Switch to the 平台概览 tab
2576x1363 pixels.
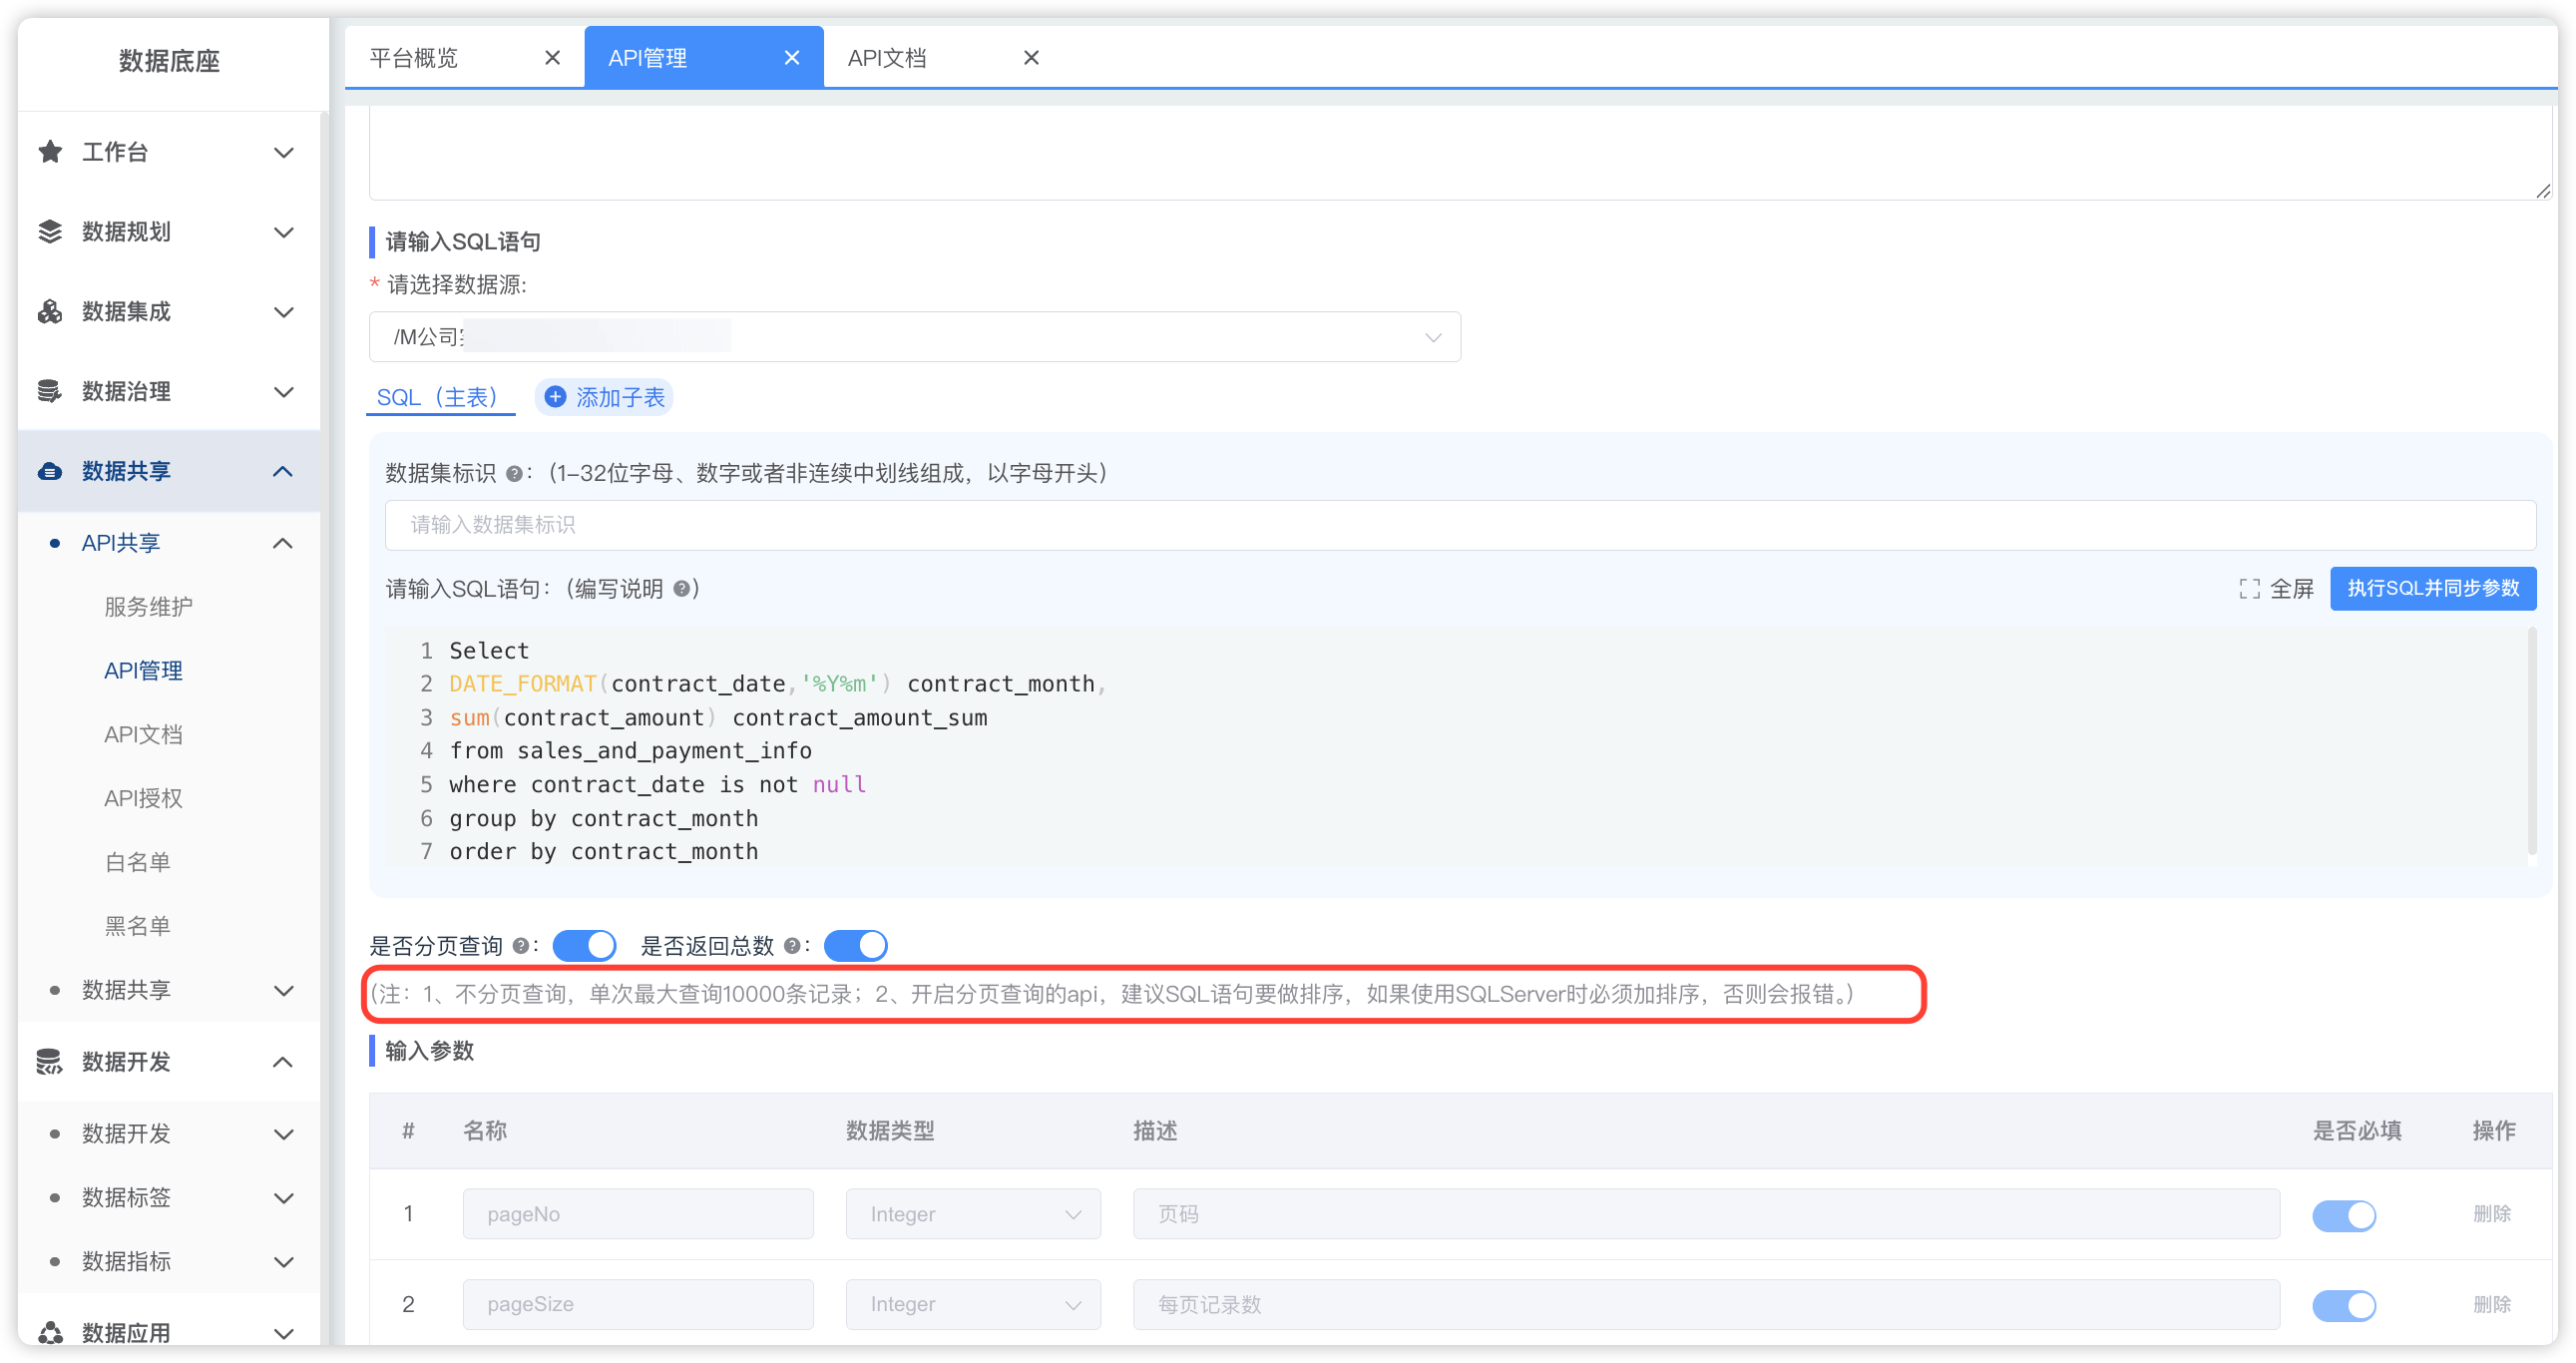point(414,58)
